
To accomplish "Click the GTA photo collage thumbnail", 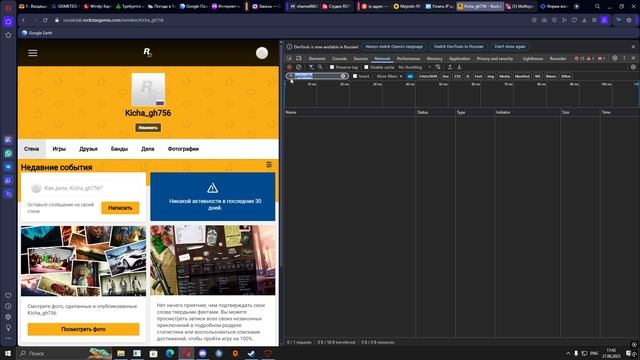I will 83,260.
